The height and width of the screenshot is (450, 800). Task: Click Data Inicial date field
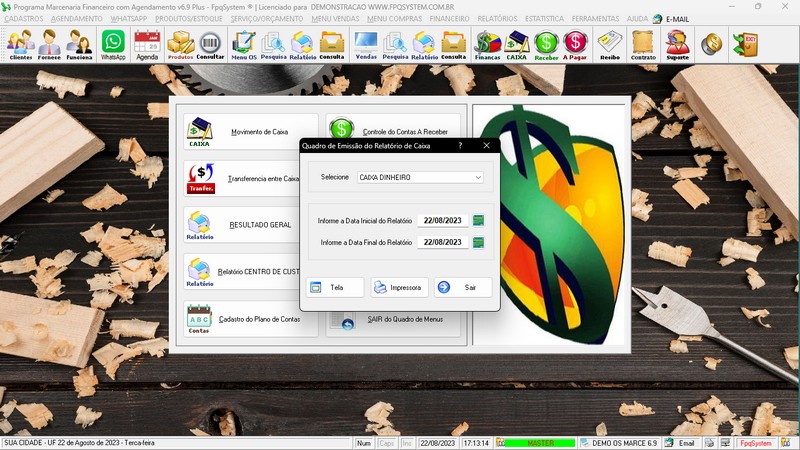(442, 220)
